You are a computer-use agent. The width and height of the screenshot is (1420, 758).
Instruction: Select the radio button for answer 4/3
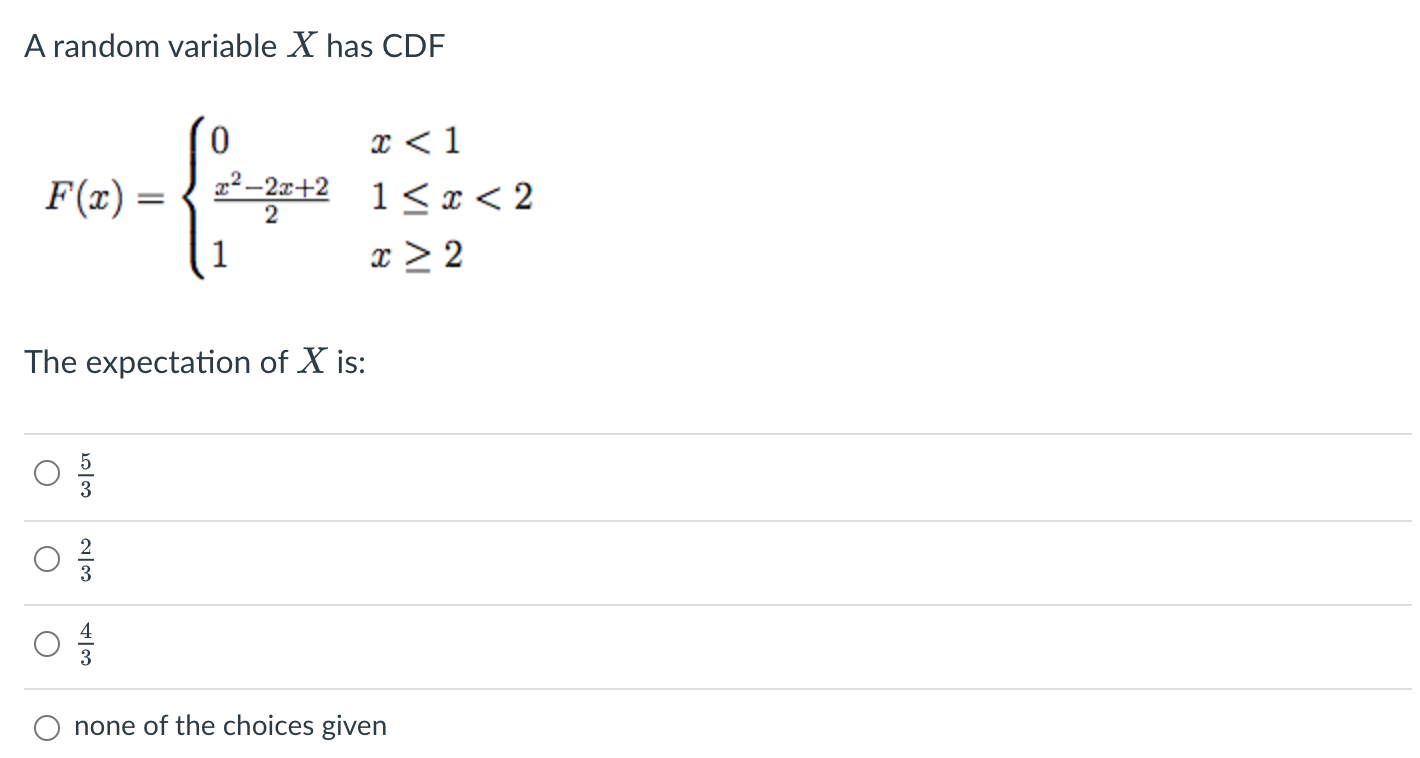46,645
